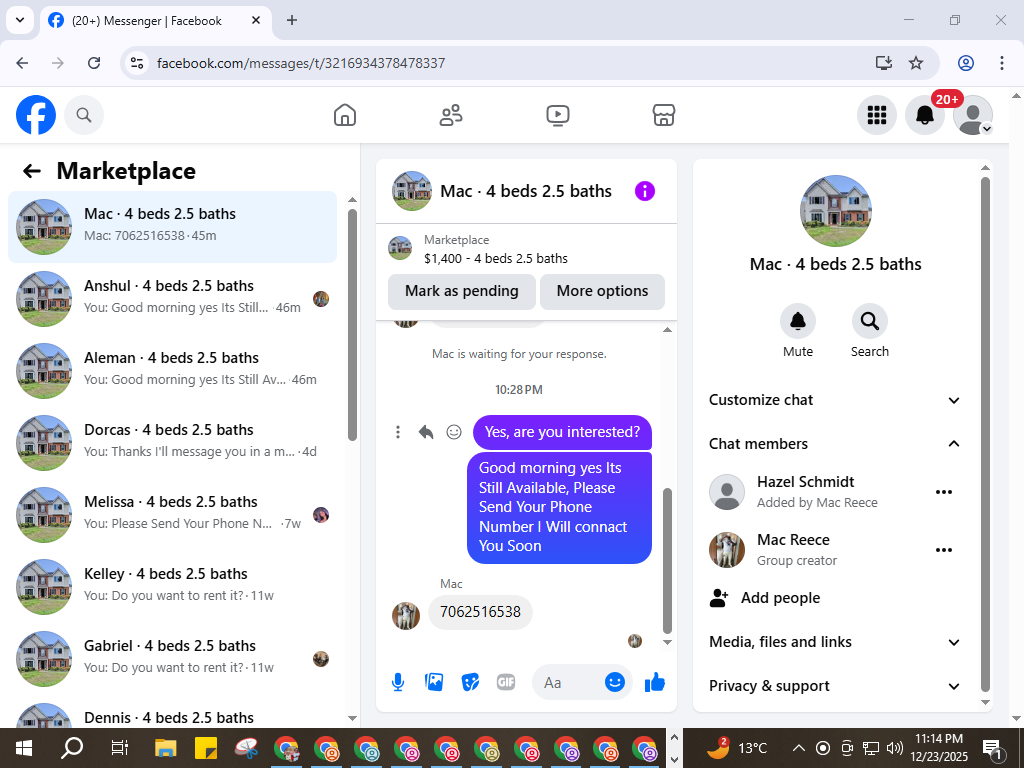
Task: Click Hazel Schmidt member name
Action: pos(805,482)
